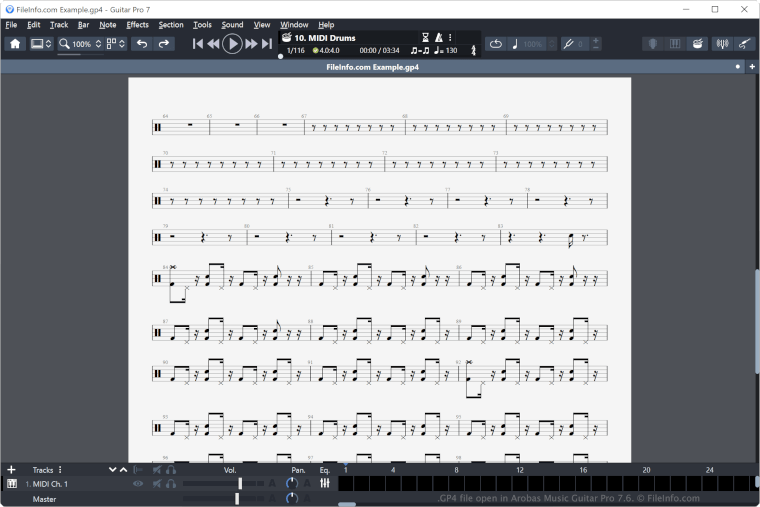Toggle visibility eye of MIDI Ch. 1
This screenshot has width=760, height=507.
click(x=138, y=484)
